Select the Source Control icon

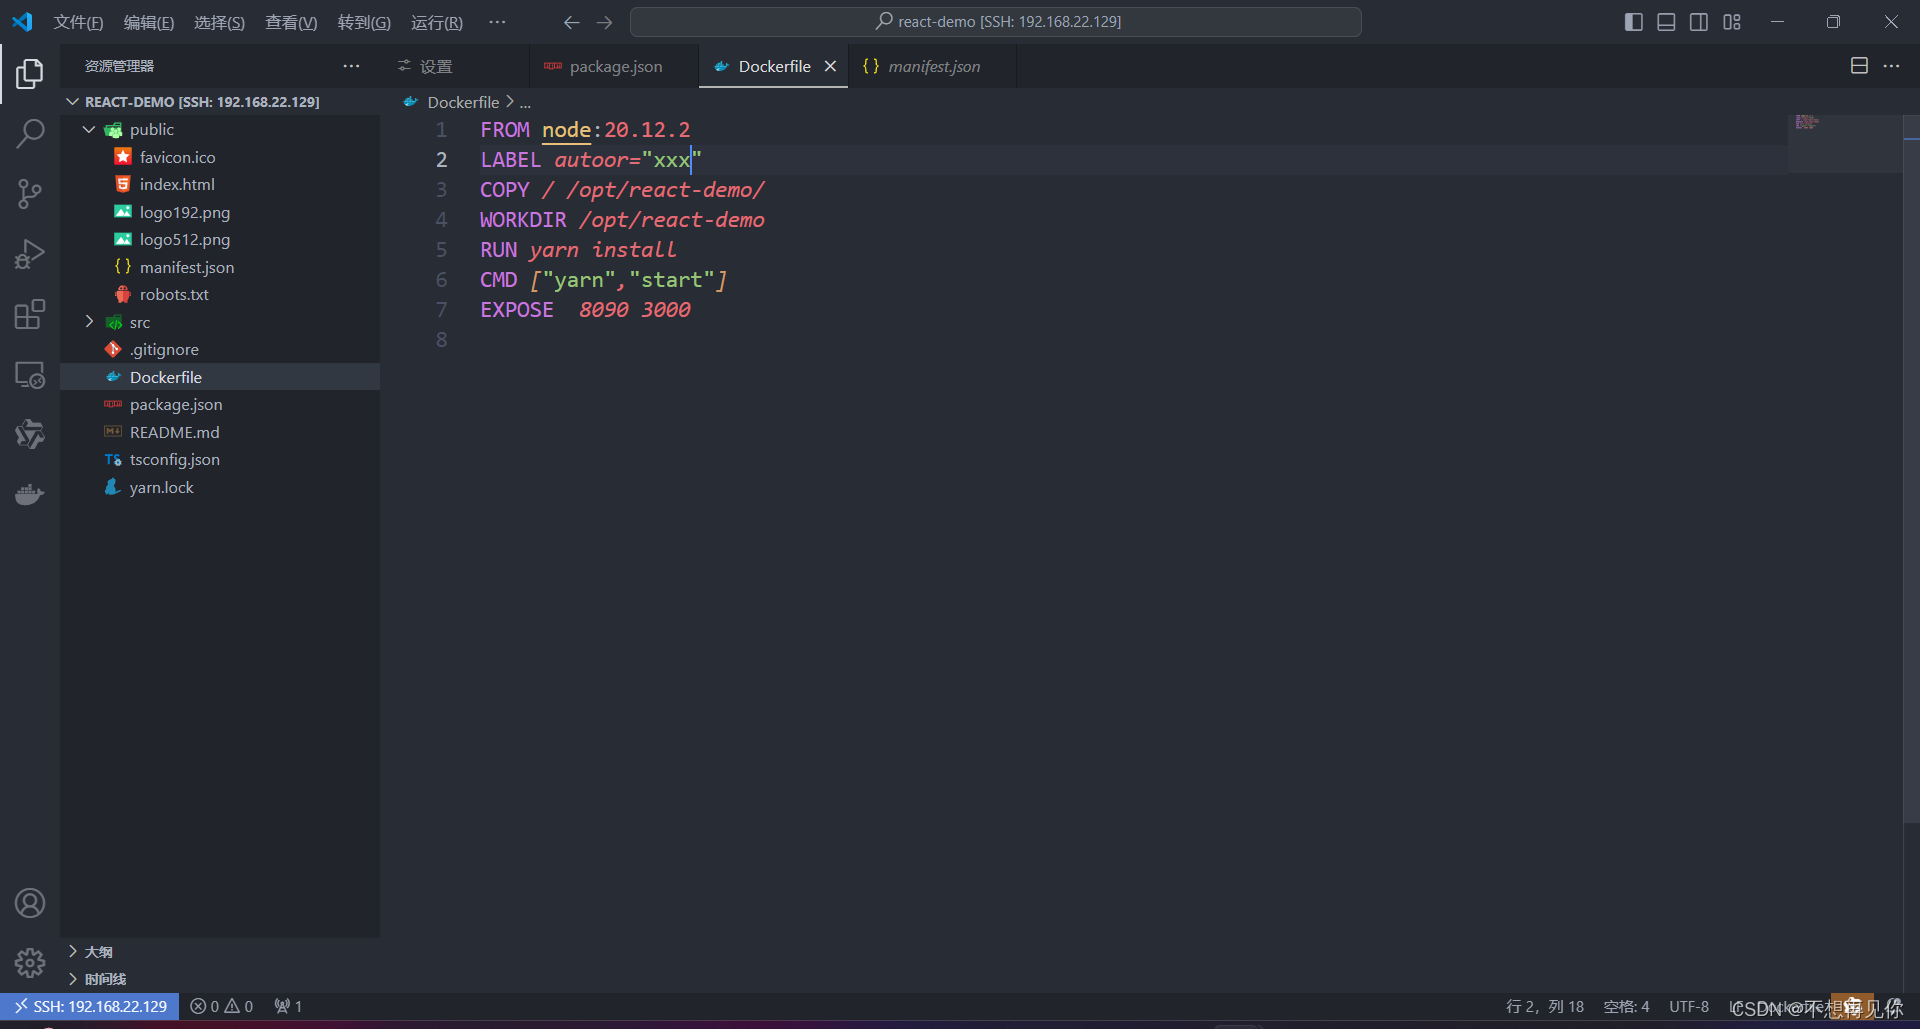[x=30, y=193]
